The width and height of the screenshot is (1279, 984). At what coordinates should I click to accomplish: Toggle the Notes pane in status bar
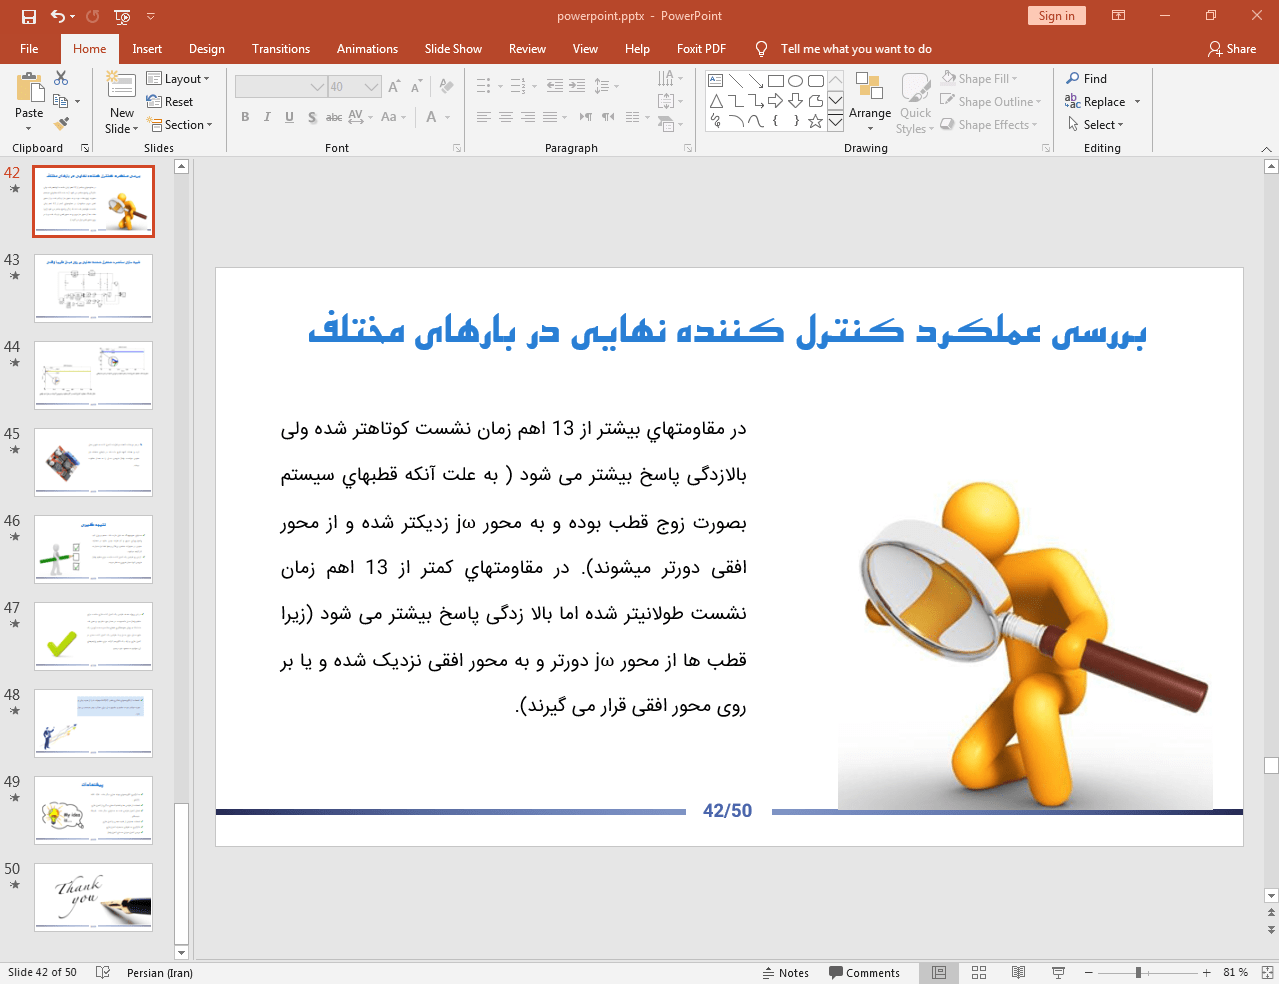tap(786, 973)
